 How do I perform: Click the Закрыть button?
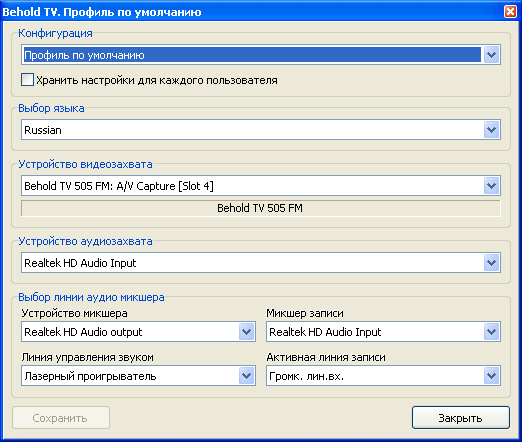click(x=461, y=418)
